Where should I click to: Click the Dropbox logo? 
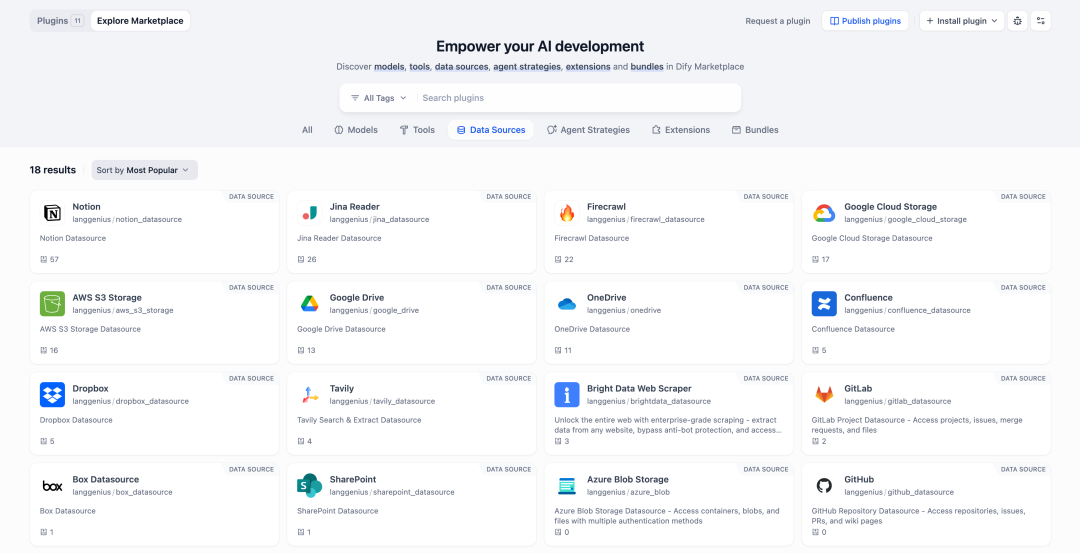[x=52, y=395]
